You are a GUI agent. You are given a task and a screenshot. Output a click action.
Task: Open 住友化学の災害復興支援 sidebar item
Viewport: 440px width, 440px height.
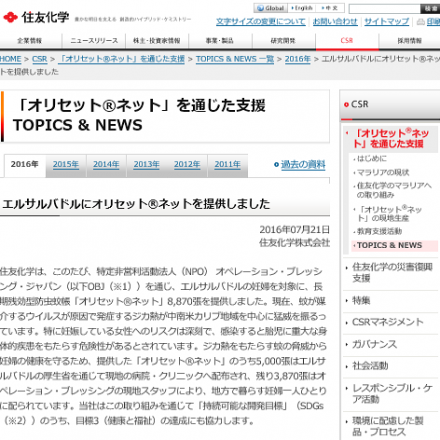[392, 272]
